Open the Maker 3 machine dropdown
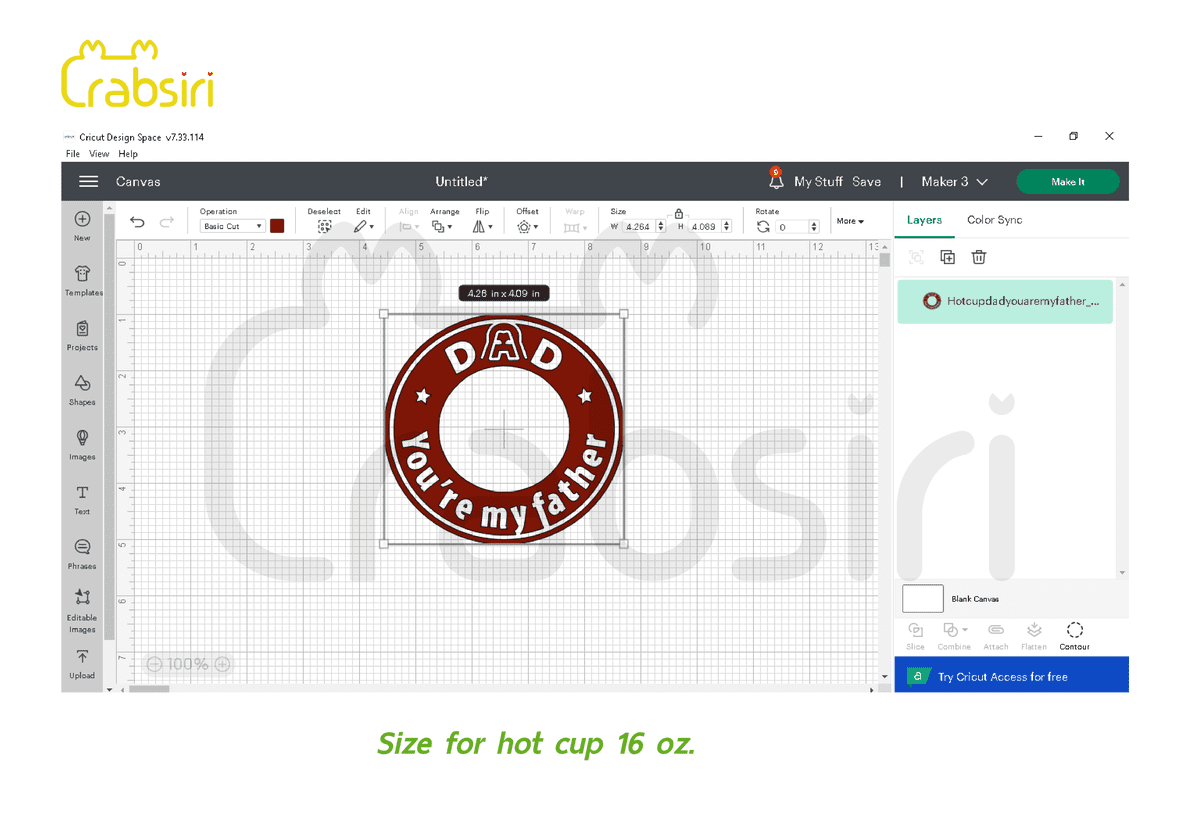The width and height of the screenshot is (1181, 817). pyautogui.click(x=954, y=181)
